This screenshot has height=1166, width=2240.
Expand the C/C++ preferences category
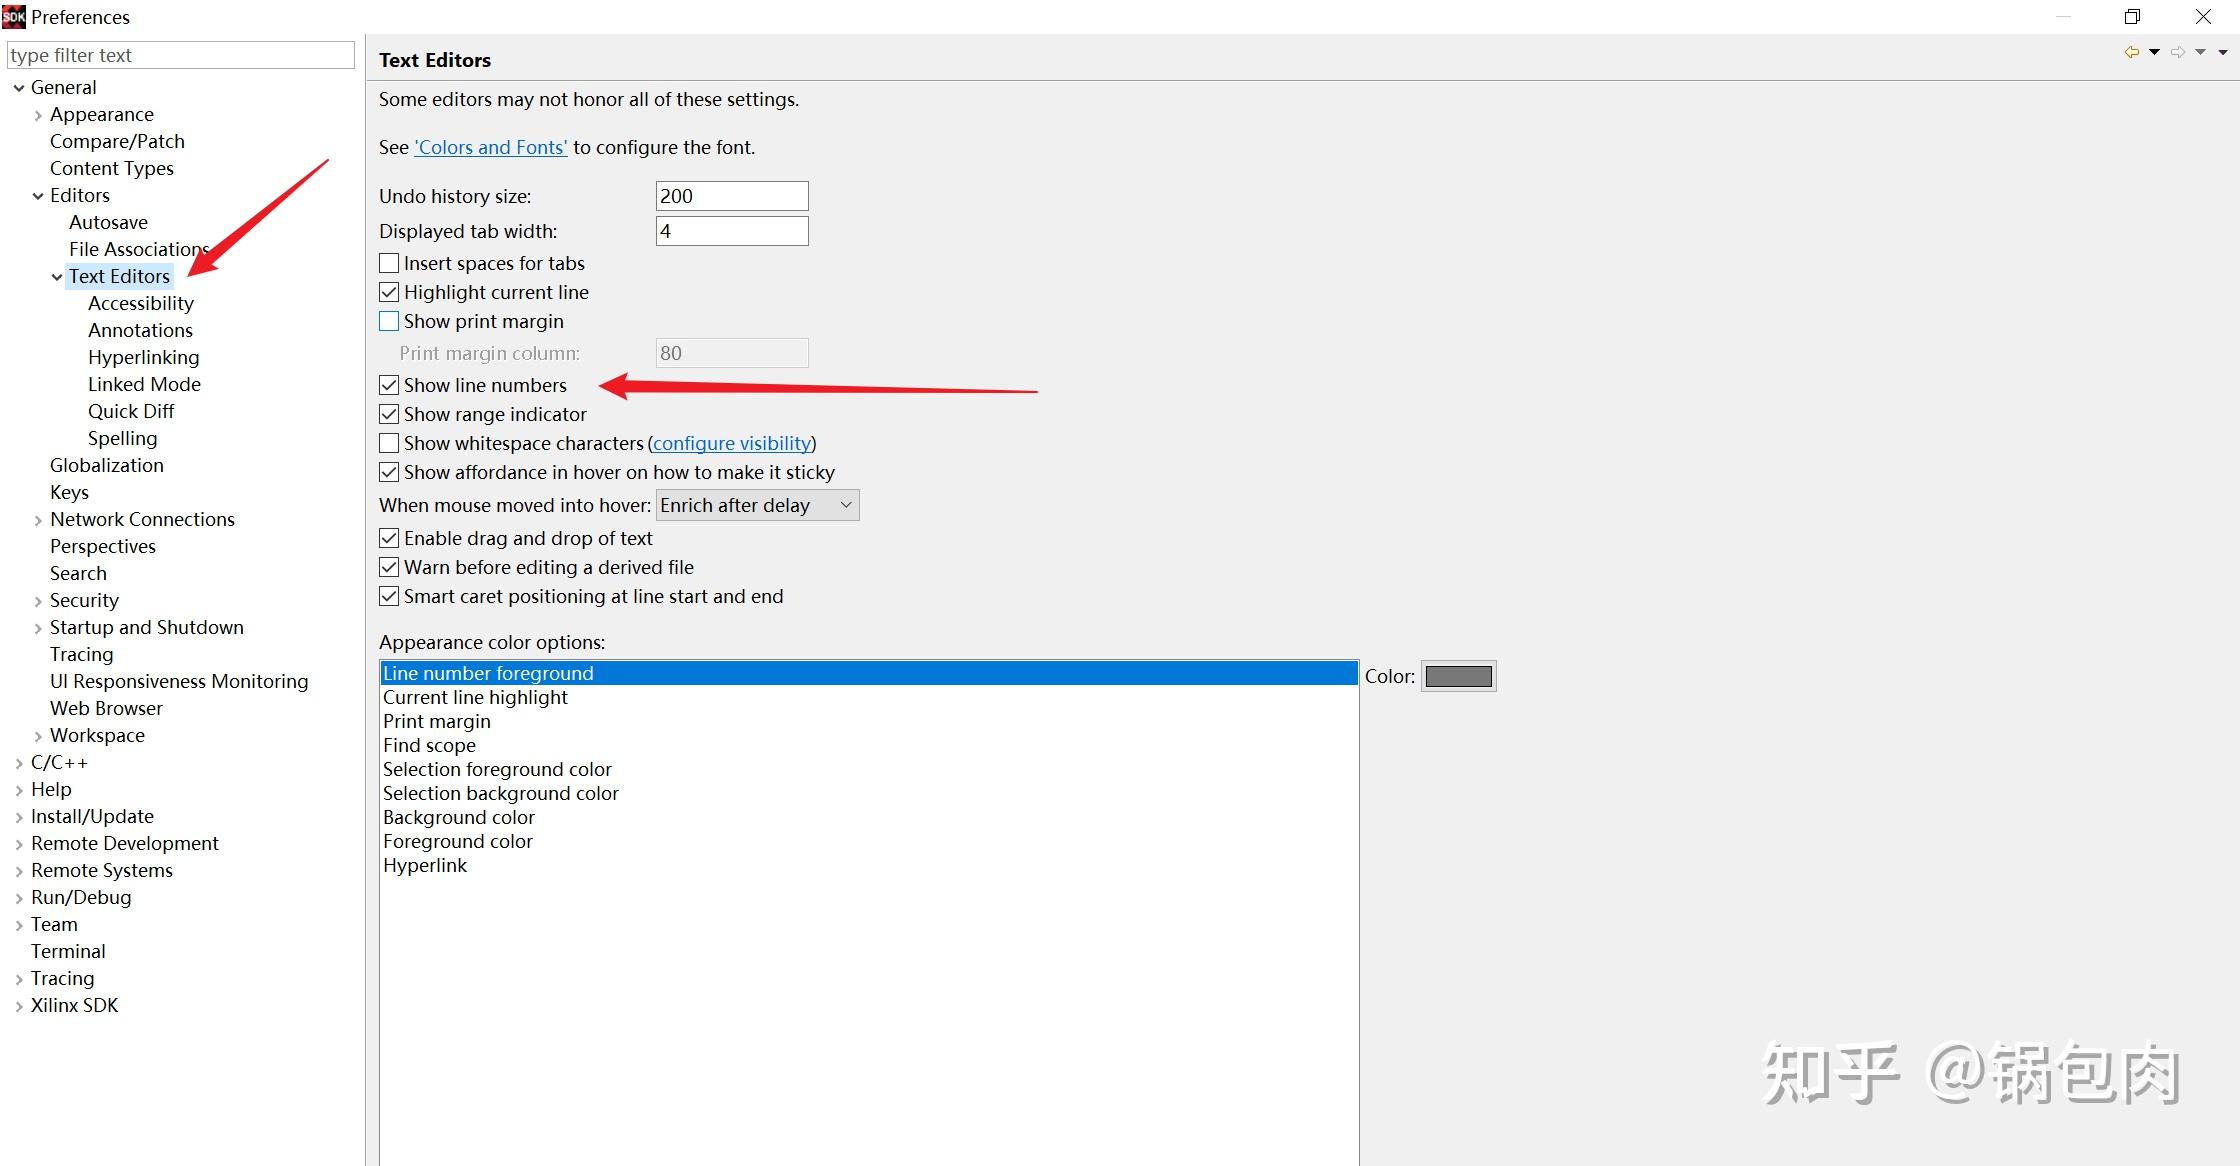point(19,763)
